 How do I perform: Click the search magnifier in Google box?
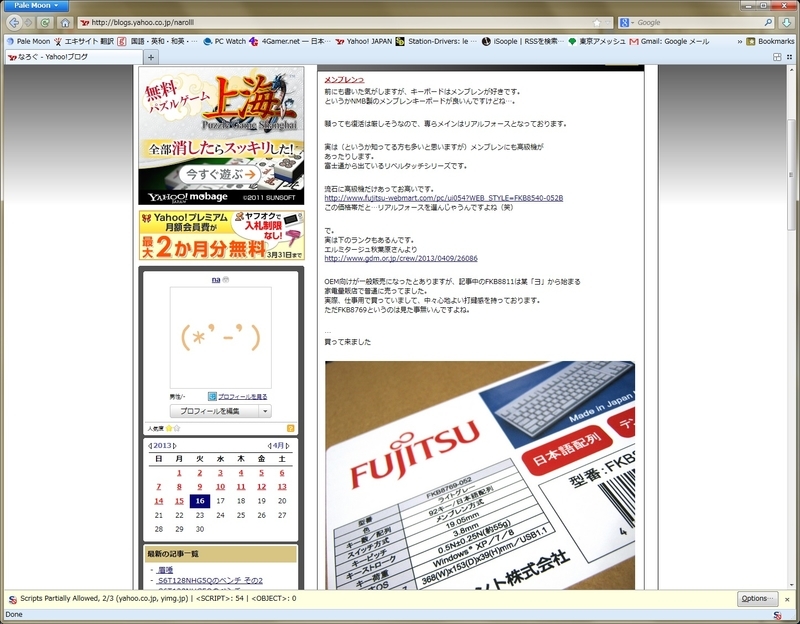[x=768, y=22]
